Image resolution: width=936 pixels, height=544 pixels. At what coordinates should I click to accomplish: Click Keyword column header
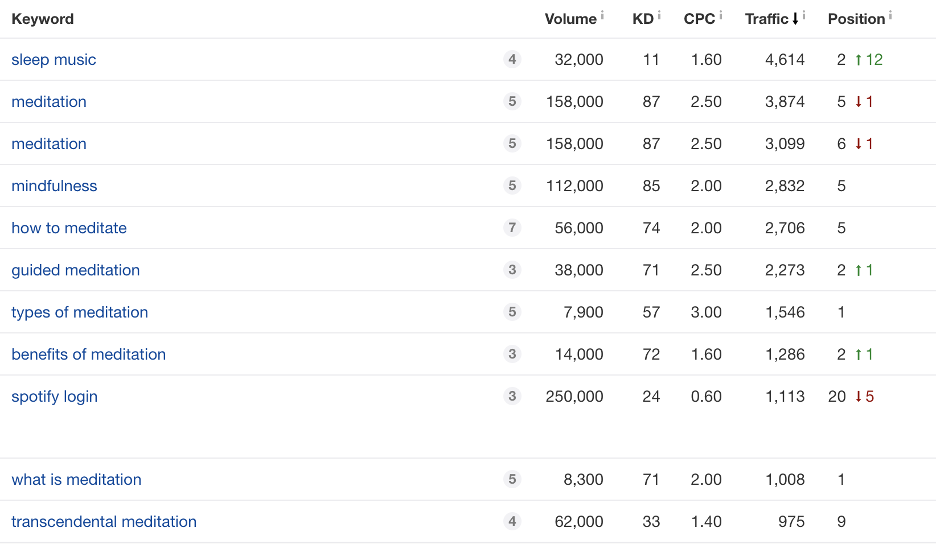tap(42, 19)
